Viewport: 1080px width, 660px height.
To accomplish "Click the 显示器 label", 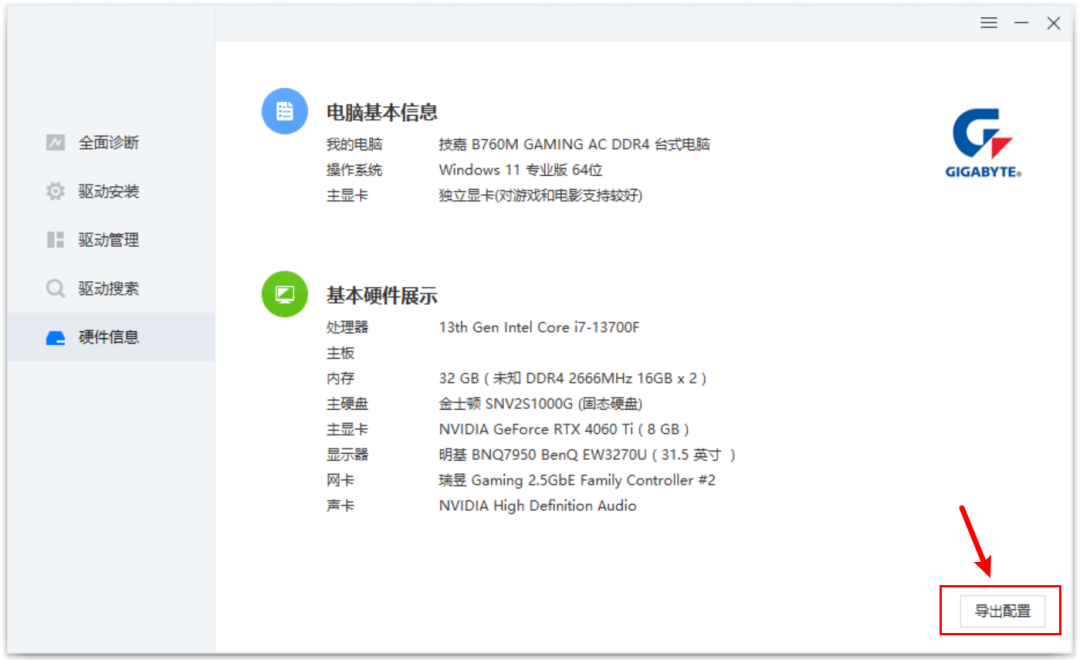I will coord(347,455).
